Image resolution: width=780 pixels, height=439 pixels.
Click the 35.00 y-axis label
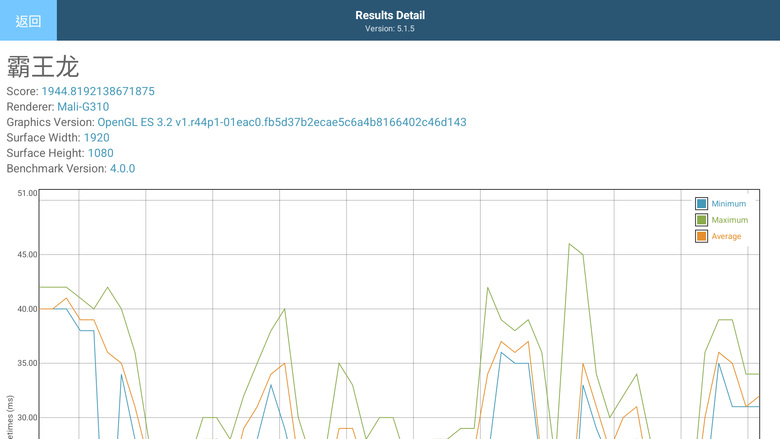pos(27,363)
